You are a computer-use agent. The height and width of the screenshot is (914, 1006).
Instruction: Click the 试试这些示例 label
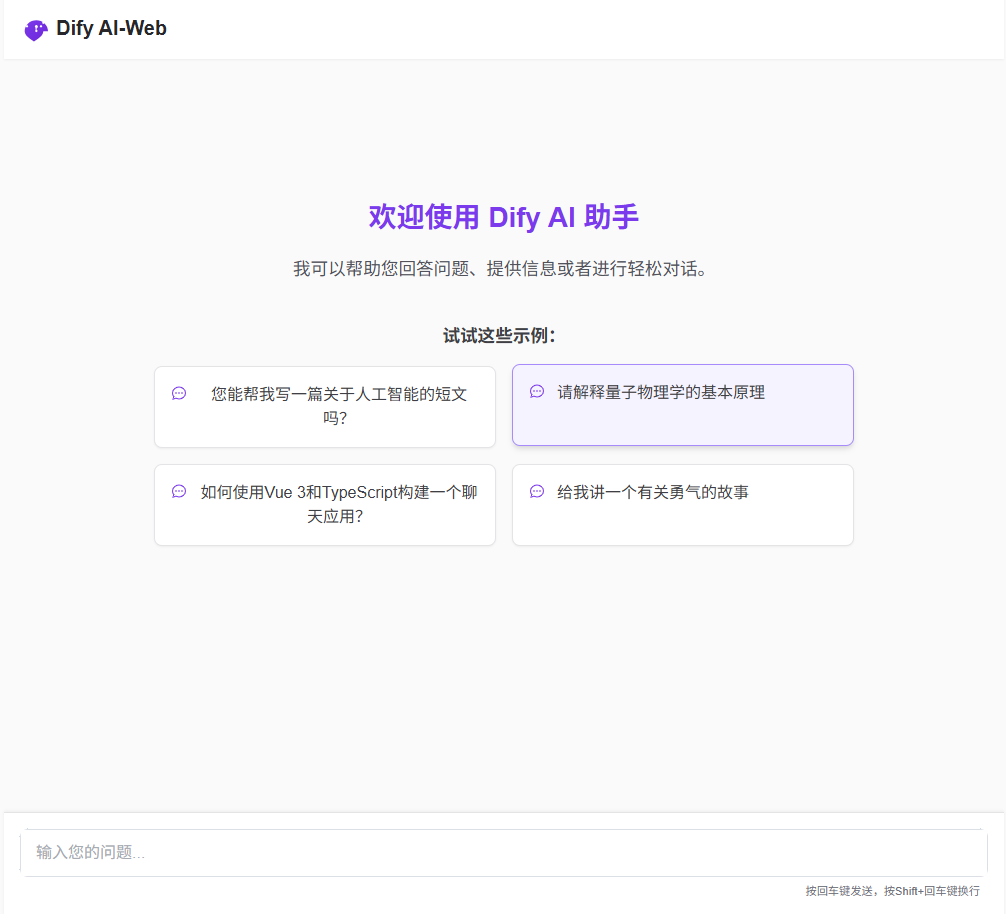tap(499, 335)
